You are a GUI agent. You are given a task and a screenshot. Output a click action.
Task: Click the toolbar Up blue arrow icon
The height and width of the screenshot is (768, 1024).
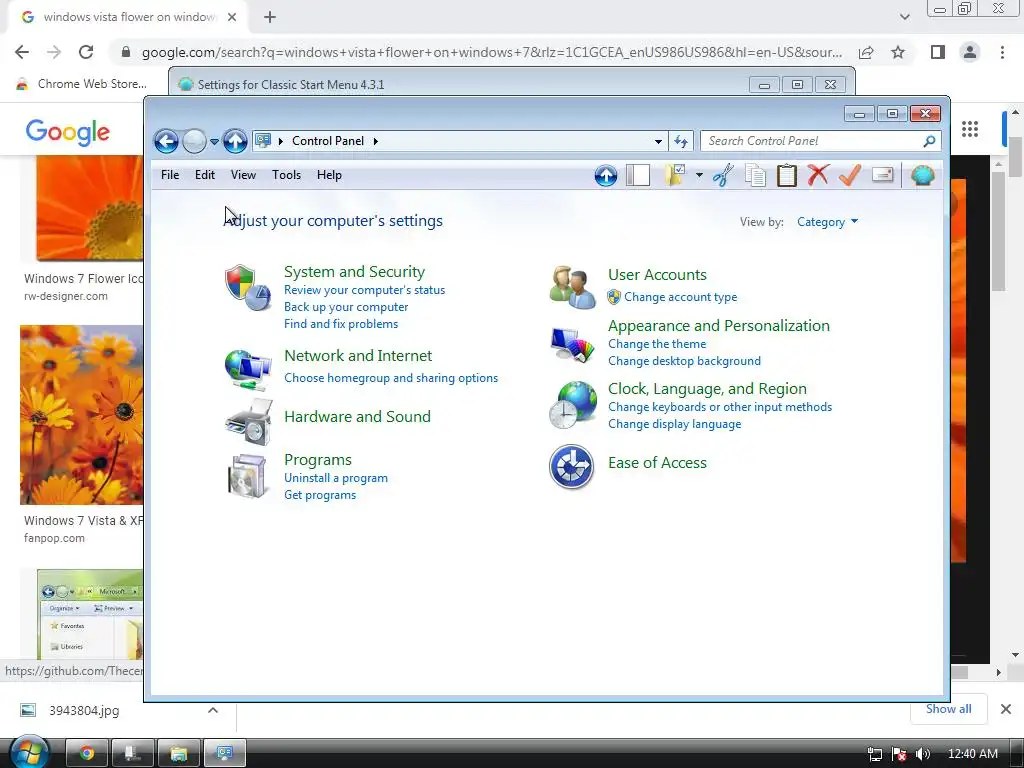click(605, 175)
